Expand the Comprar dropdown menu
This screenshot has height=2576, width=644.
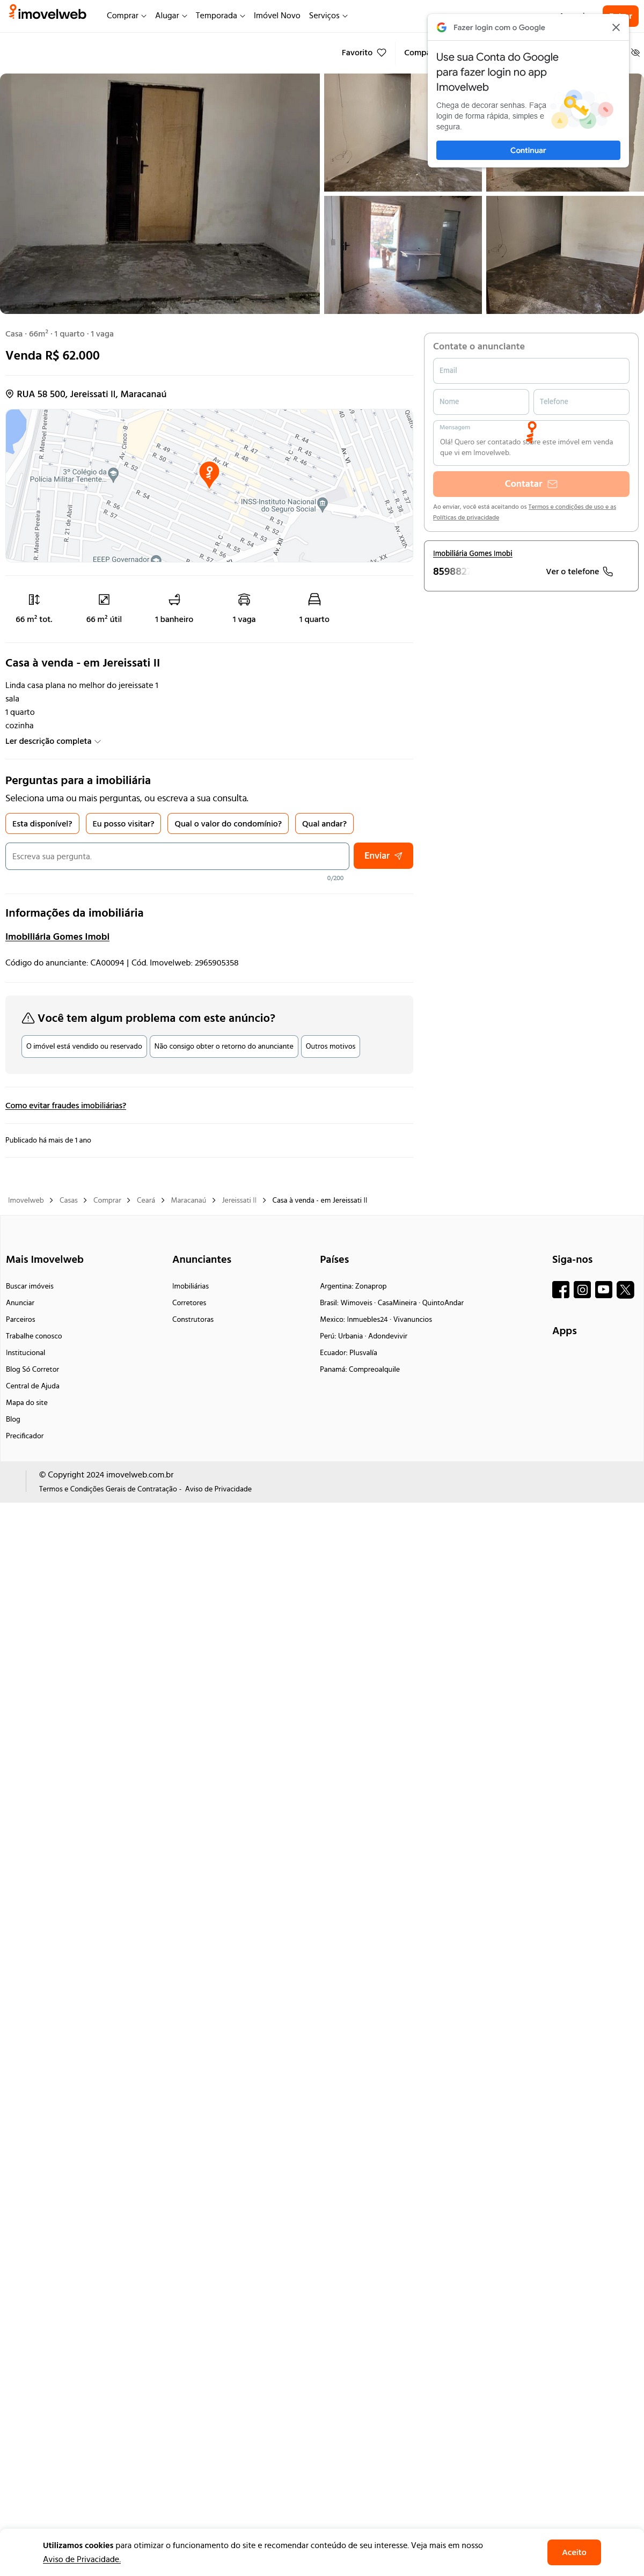(x=126, y=16)
